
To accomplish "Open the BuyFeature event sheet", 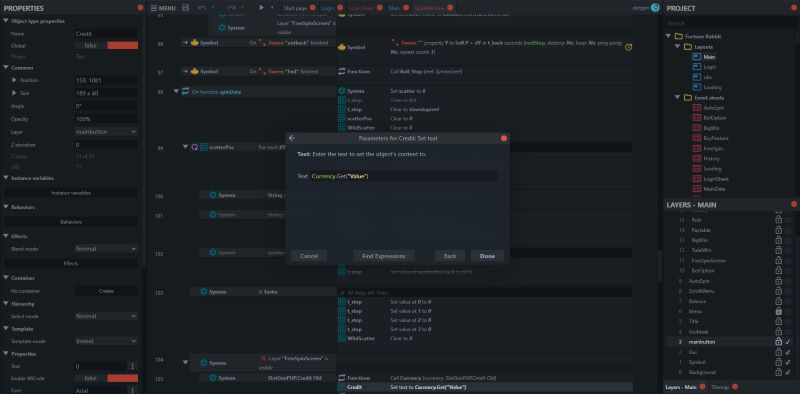I will (x=716, y=138).
